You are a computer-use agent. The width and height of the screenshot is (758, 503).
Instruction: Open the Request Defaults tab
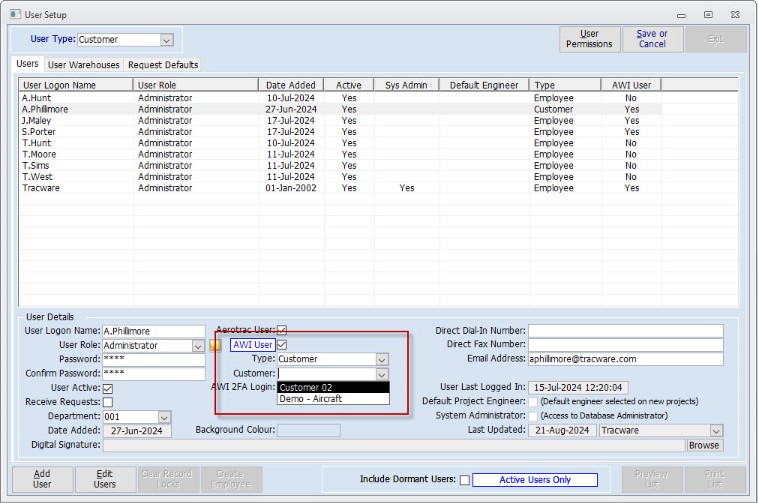pos(163,65)
